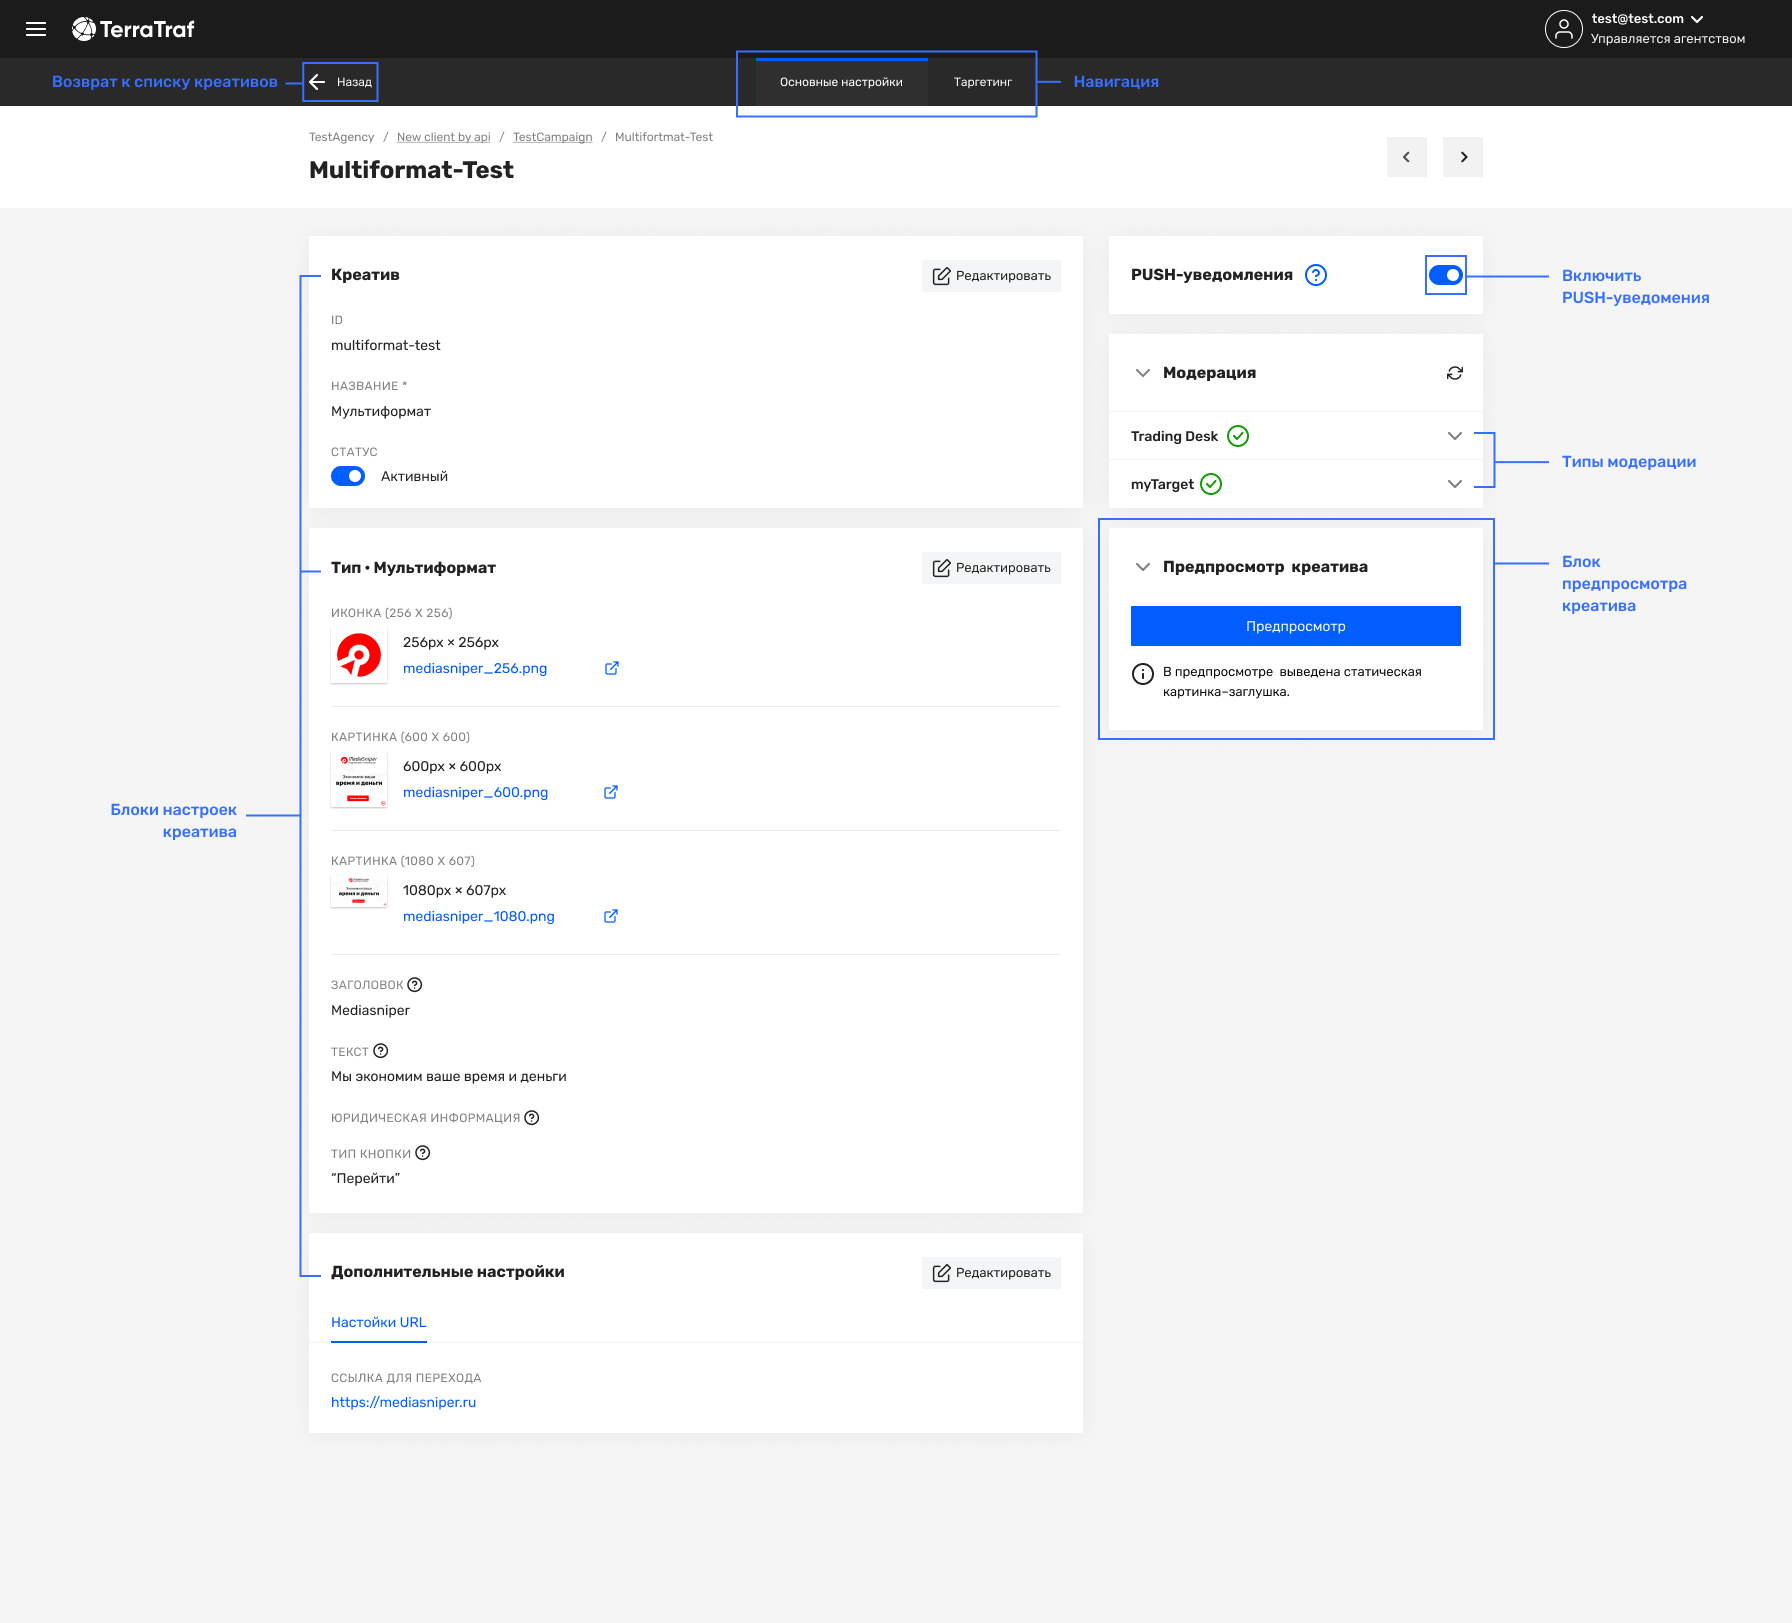Click the multiformat-test ID value

[x=386, y=345]
